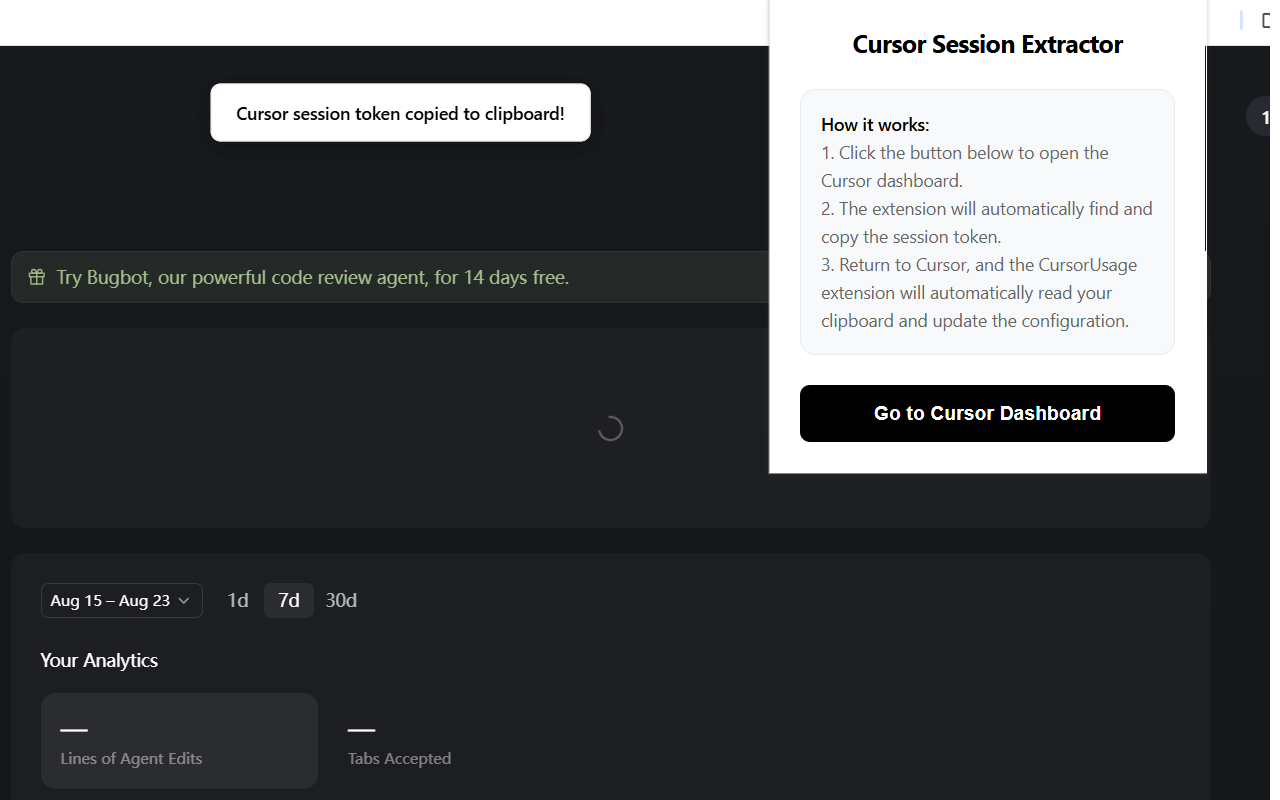Click the Go to Cursor Dashboard button
The image size is (1280, 800).
click(x=987, y=413)
